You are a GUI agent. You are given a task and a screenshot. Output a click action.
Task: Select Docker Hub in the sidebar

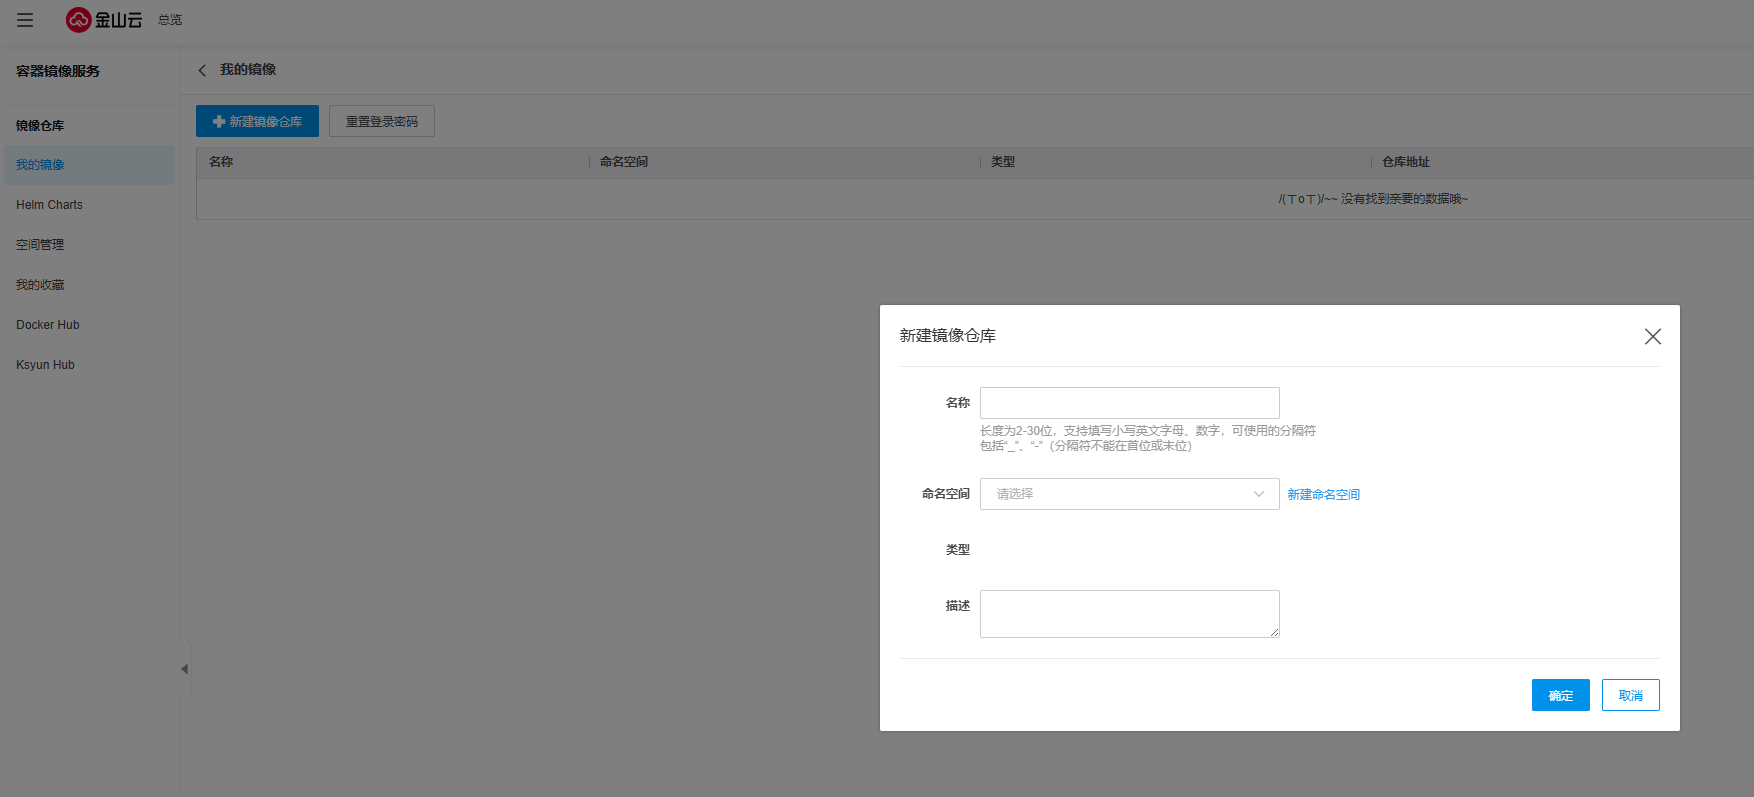click(x=48, y=325)
